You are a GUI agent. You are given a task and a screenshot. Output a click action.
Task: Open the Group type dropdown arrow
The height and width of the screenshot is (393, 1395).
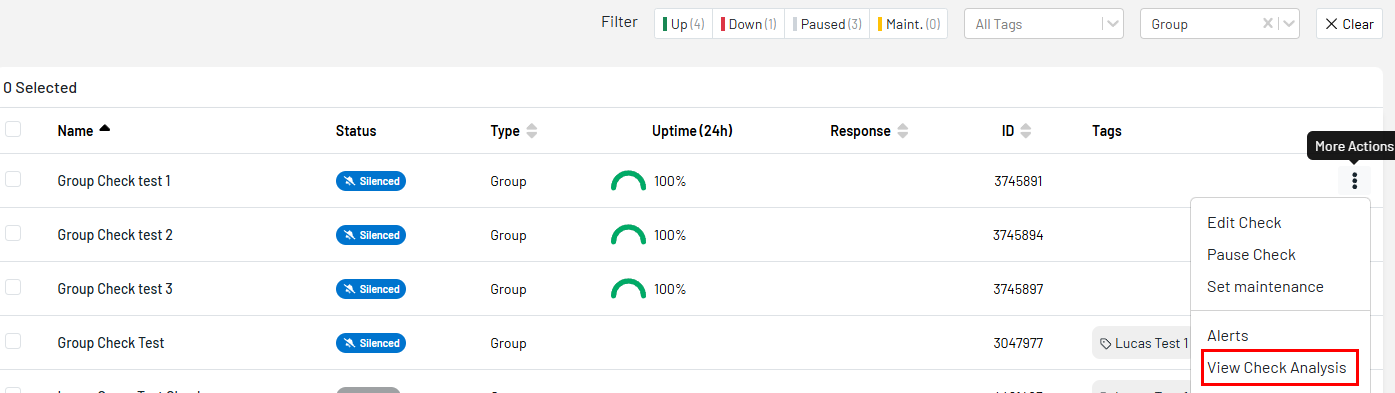click(x=1288, y=24)
